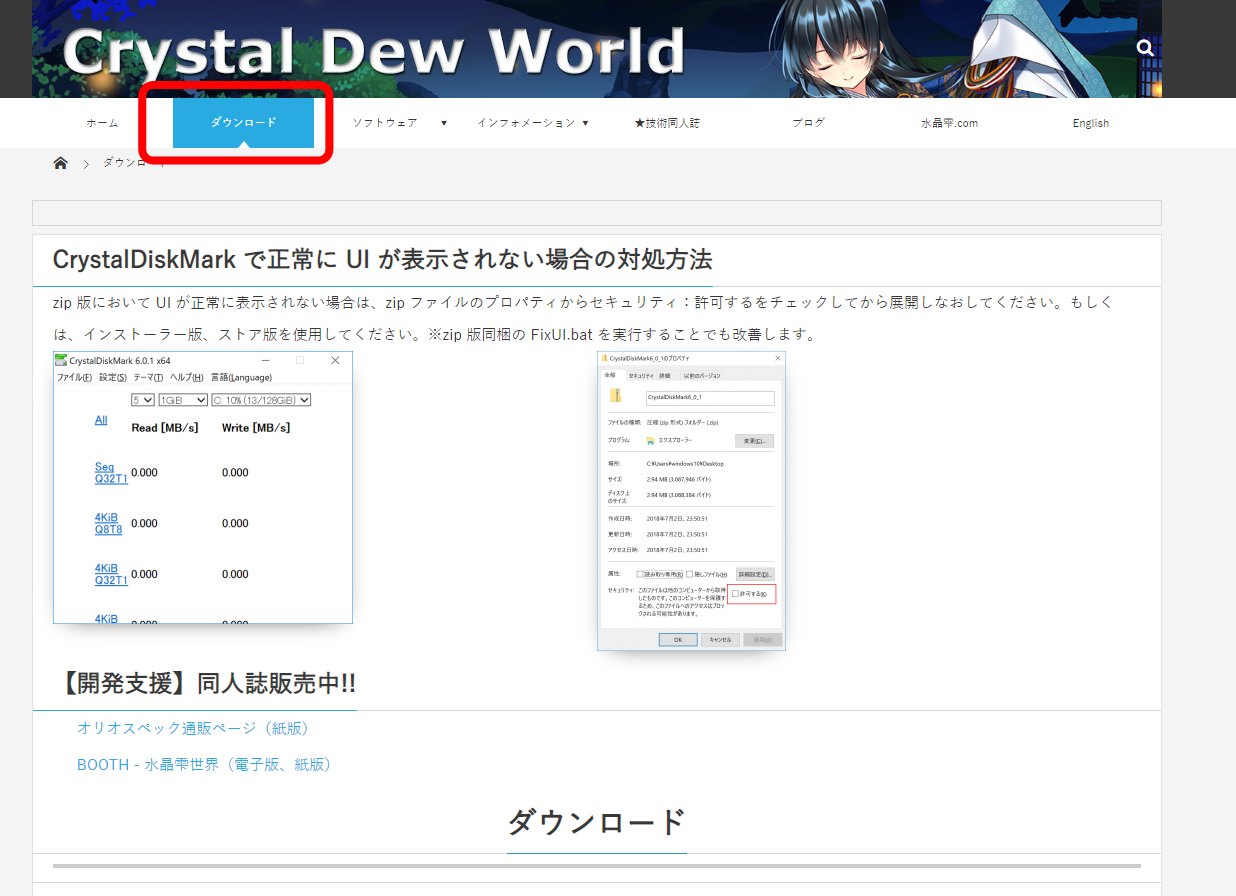Screen dimensions: 1236x896
Task: Close the CrystalDiskMark6_0_1 properties dialog
Action: tap(777, 358)
